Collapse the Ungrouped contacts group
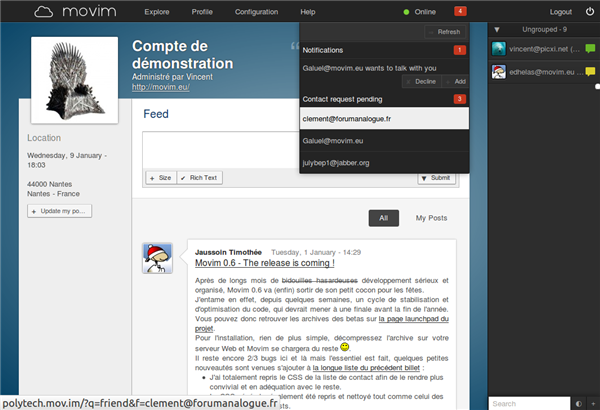The height and width of the screenshot is (410, 600). [x=498, y=30]
